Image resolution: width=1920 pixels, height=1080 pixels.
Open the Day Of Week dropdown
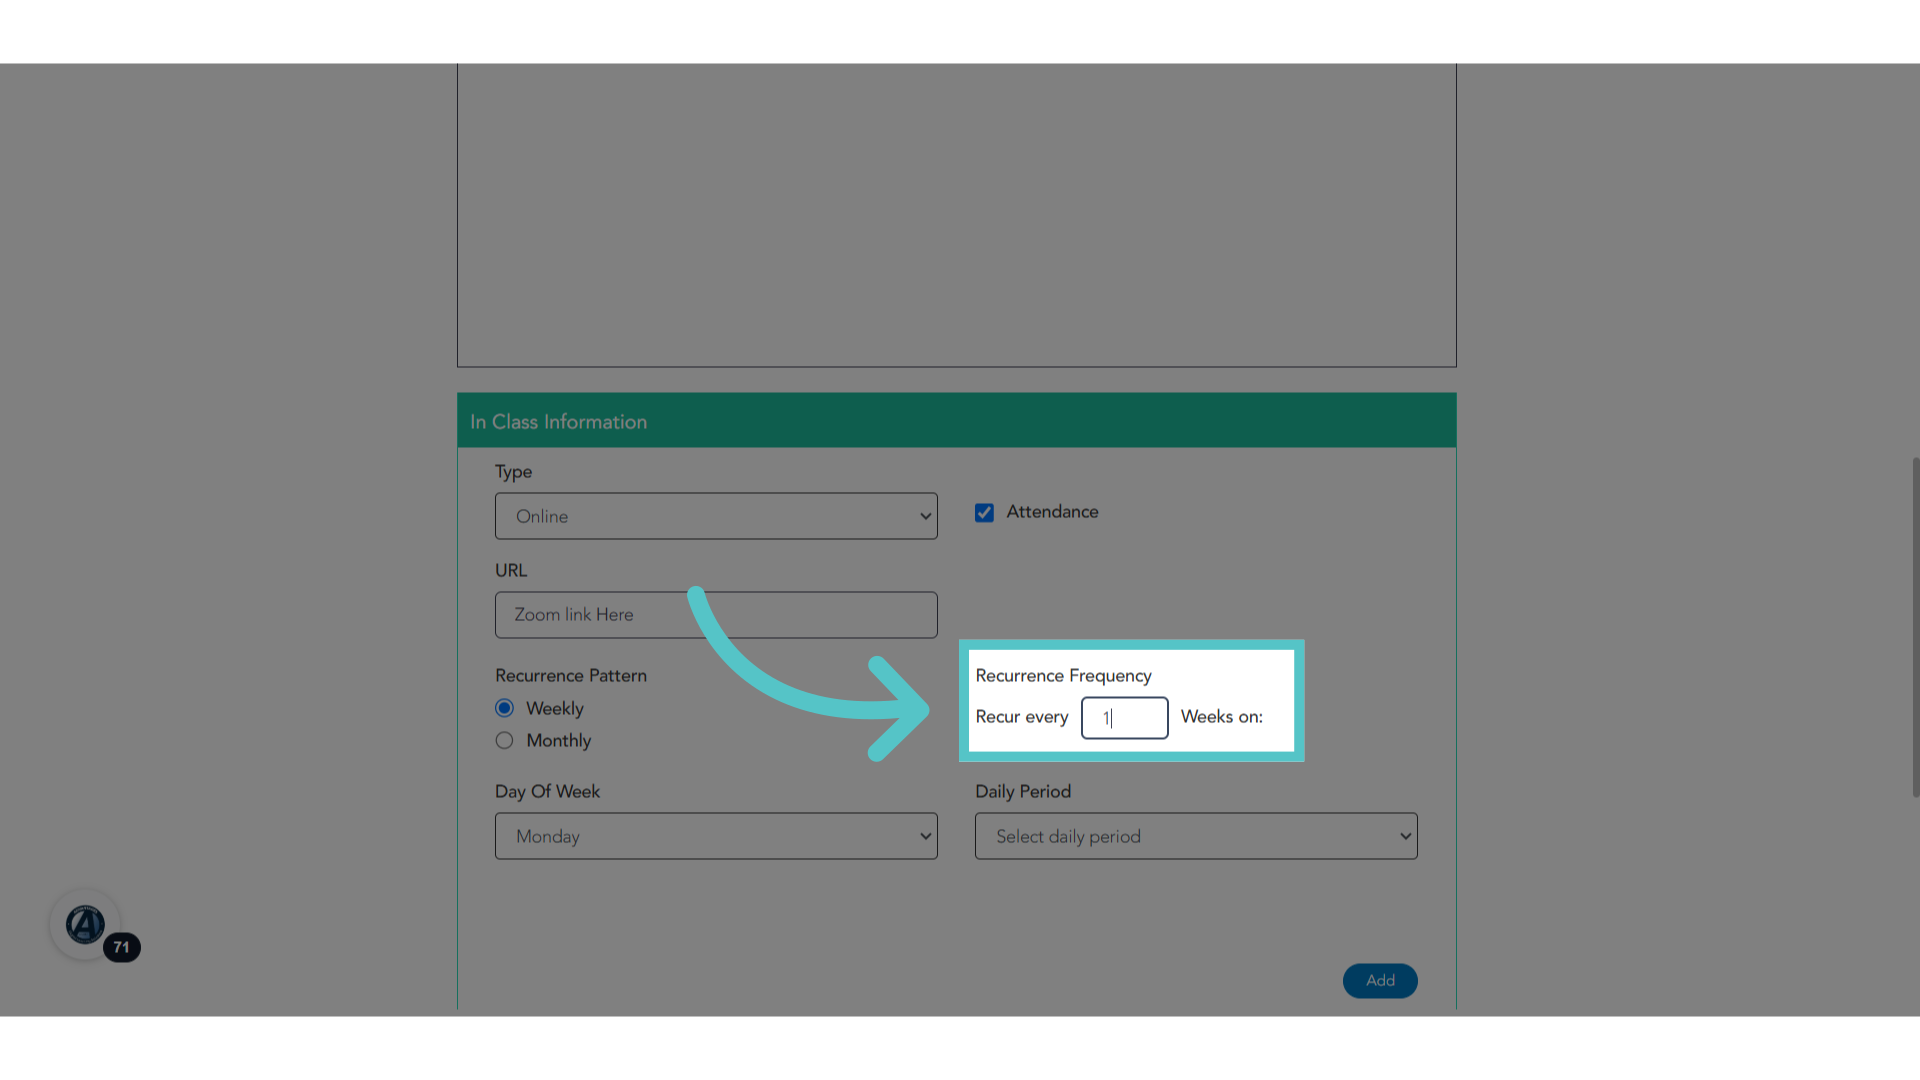[x=716, y=836]
